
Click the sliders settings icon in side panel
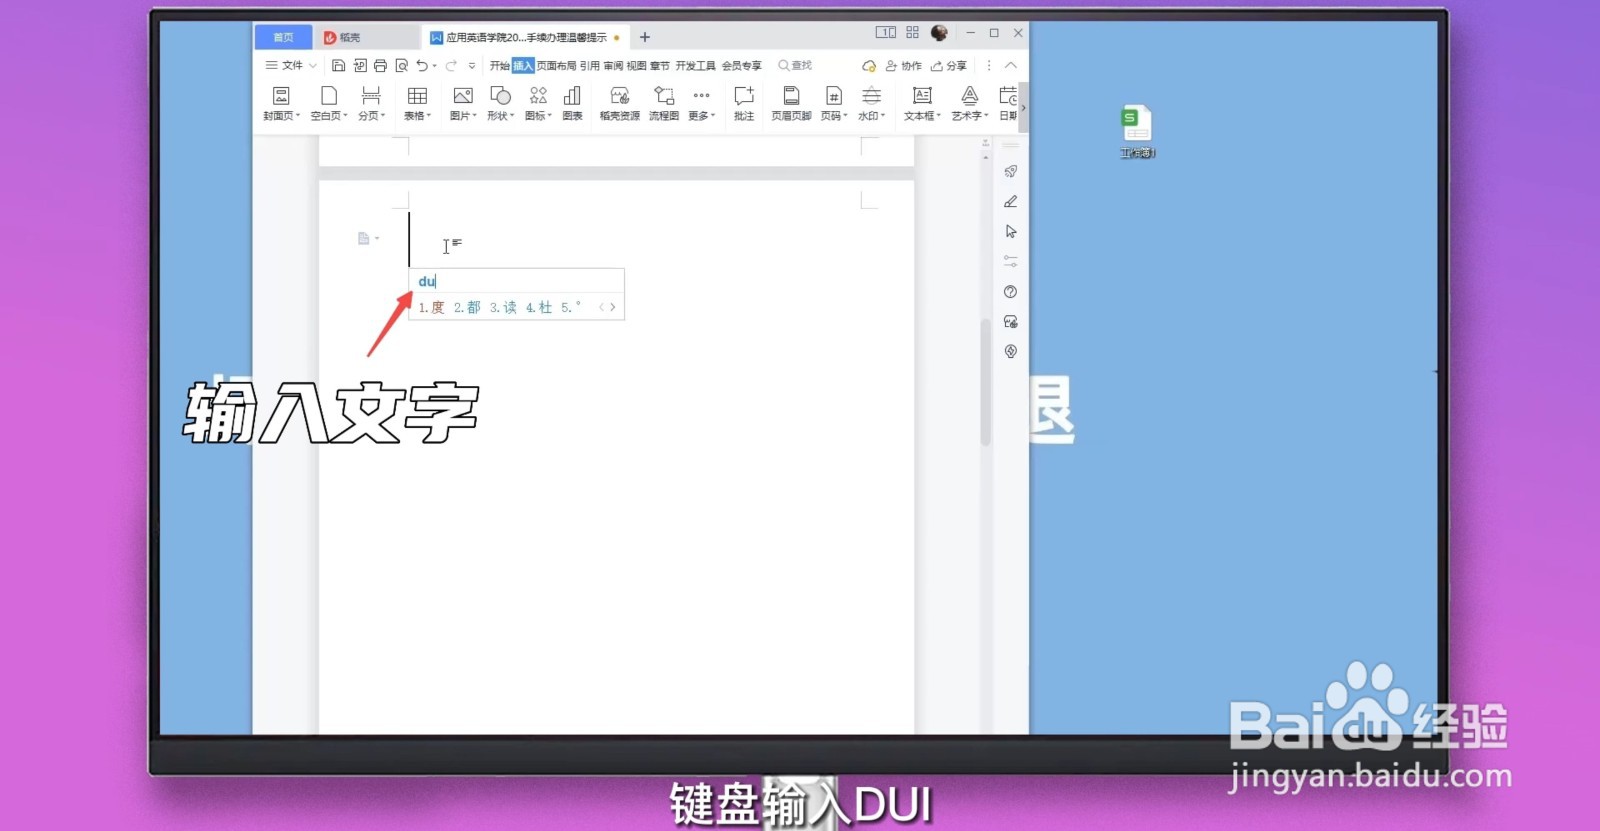[x=1011, y=261]
